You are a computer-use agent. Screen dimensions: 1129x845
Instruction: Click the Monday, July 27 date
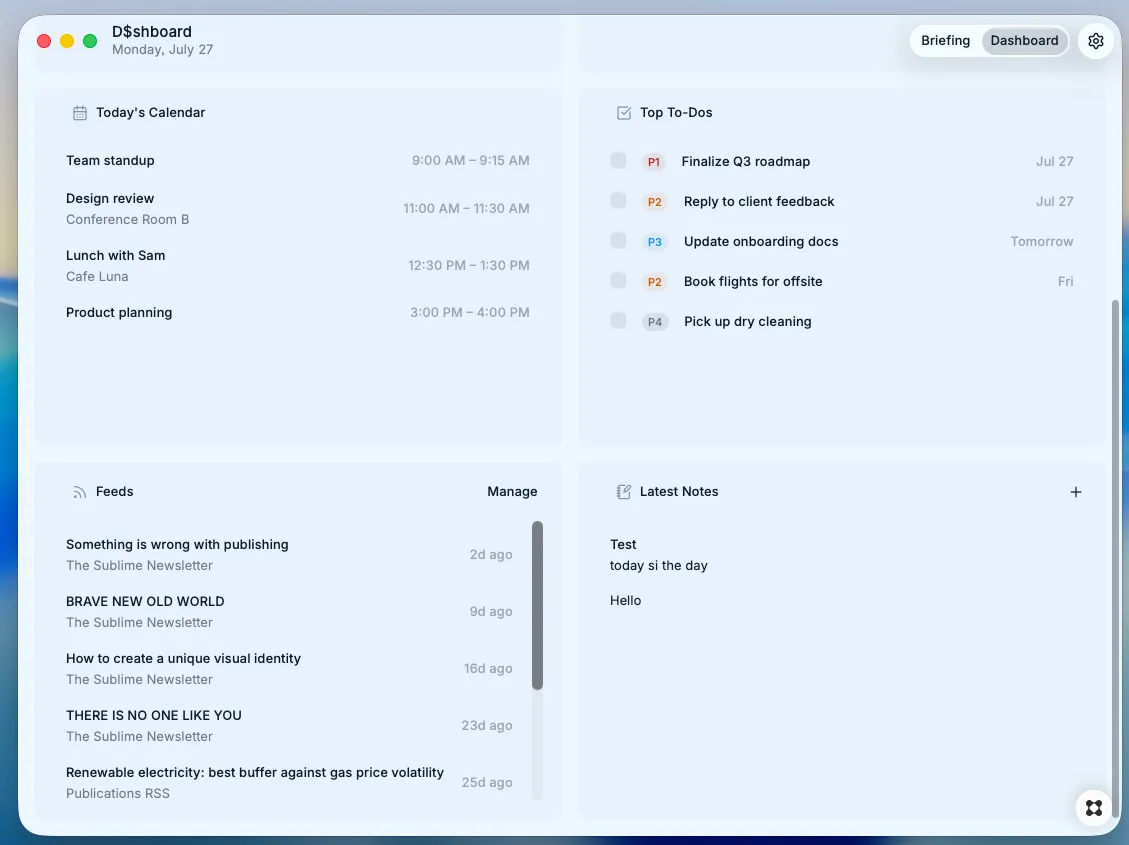tap(163, 50)
